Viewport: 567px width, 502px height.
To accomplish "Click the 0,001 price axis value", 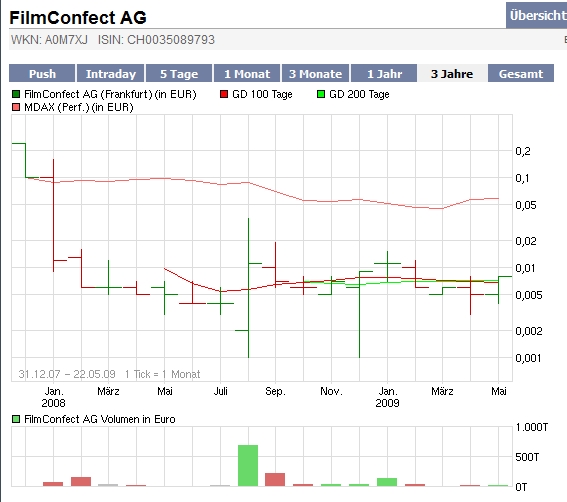I will point(528,358).
